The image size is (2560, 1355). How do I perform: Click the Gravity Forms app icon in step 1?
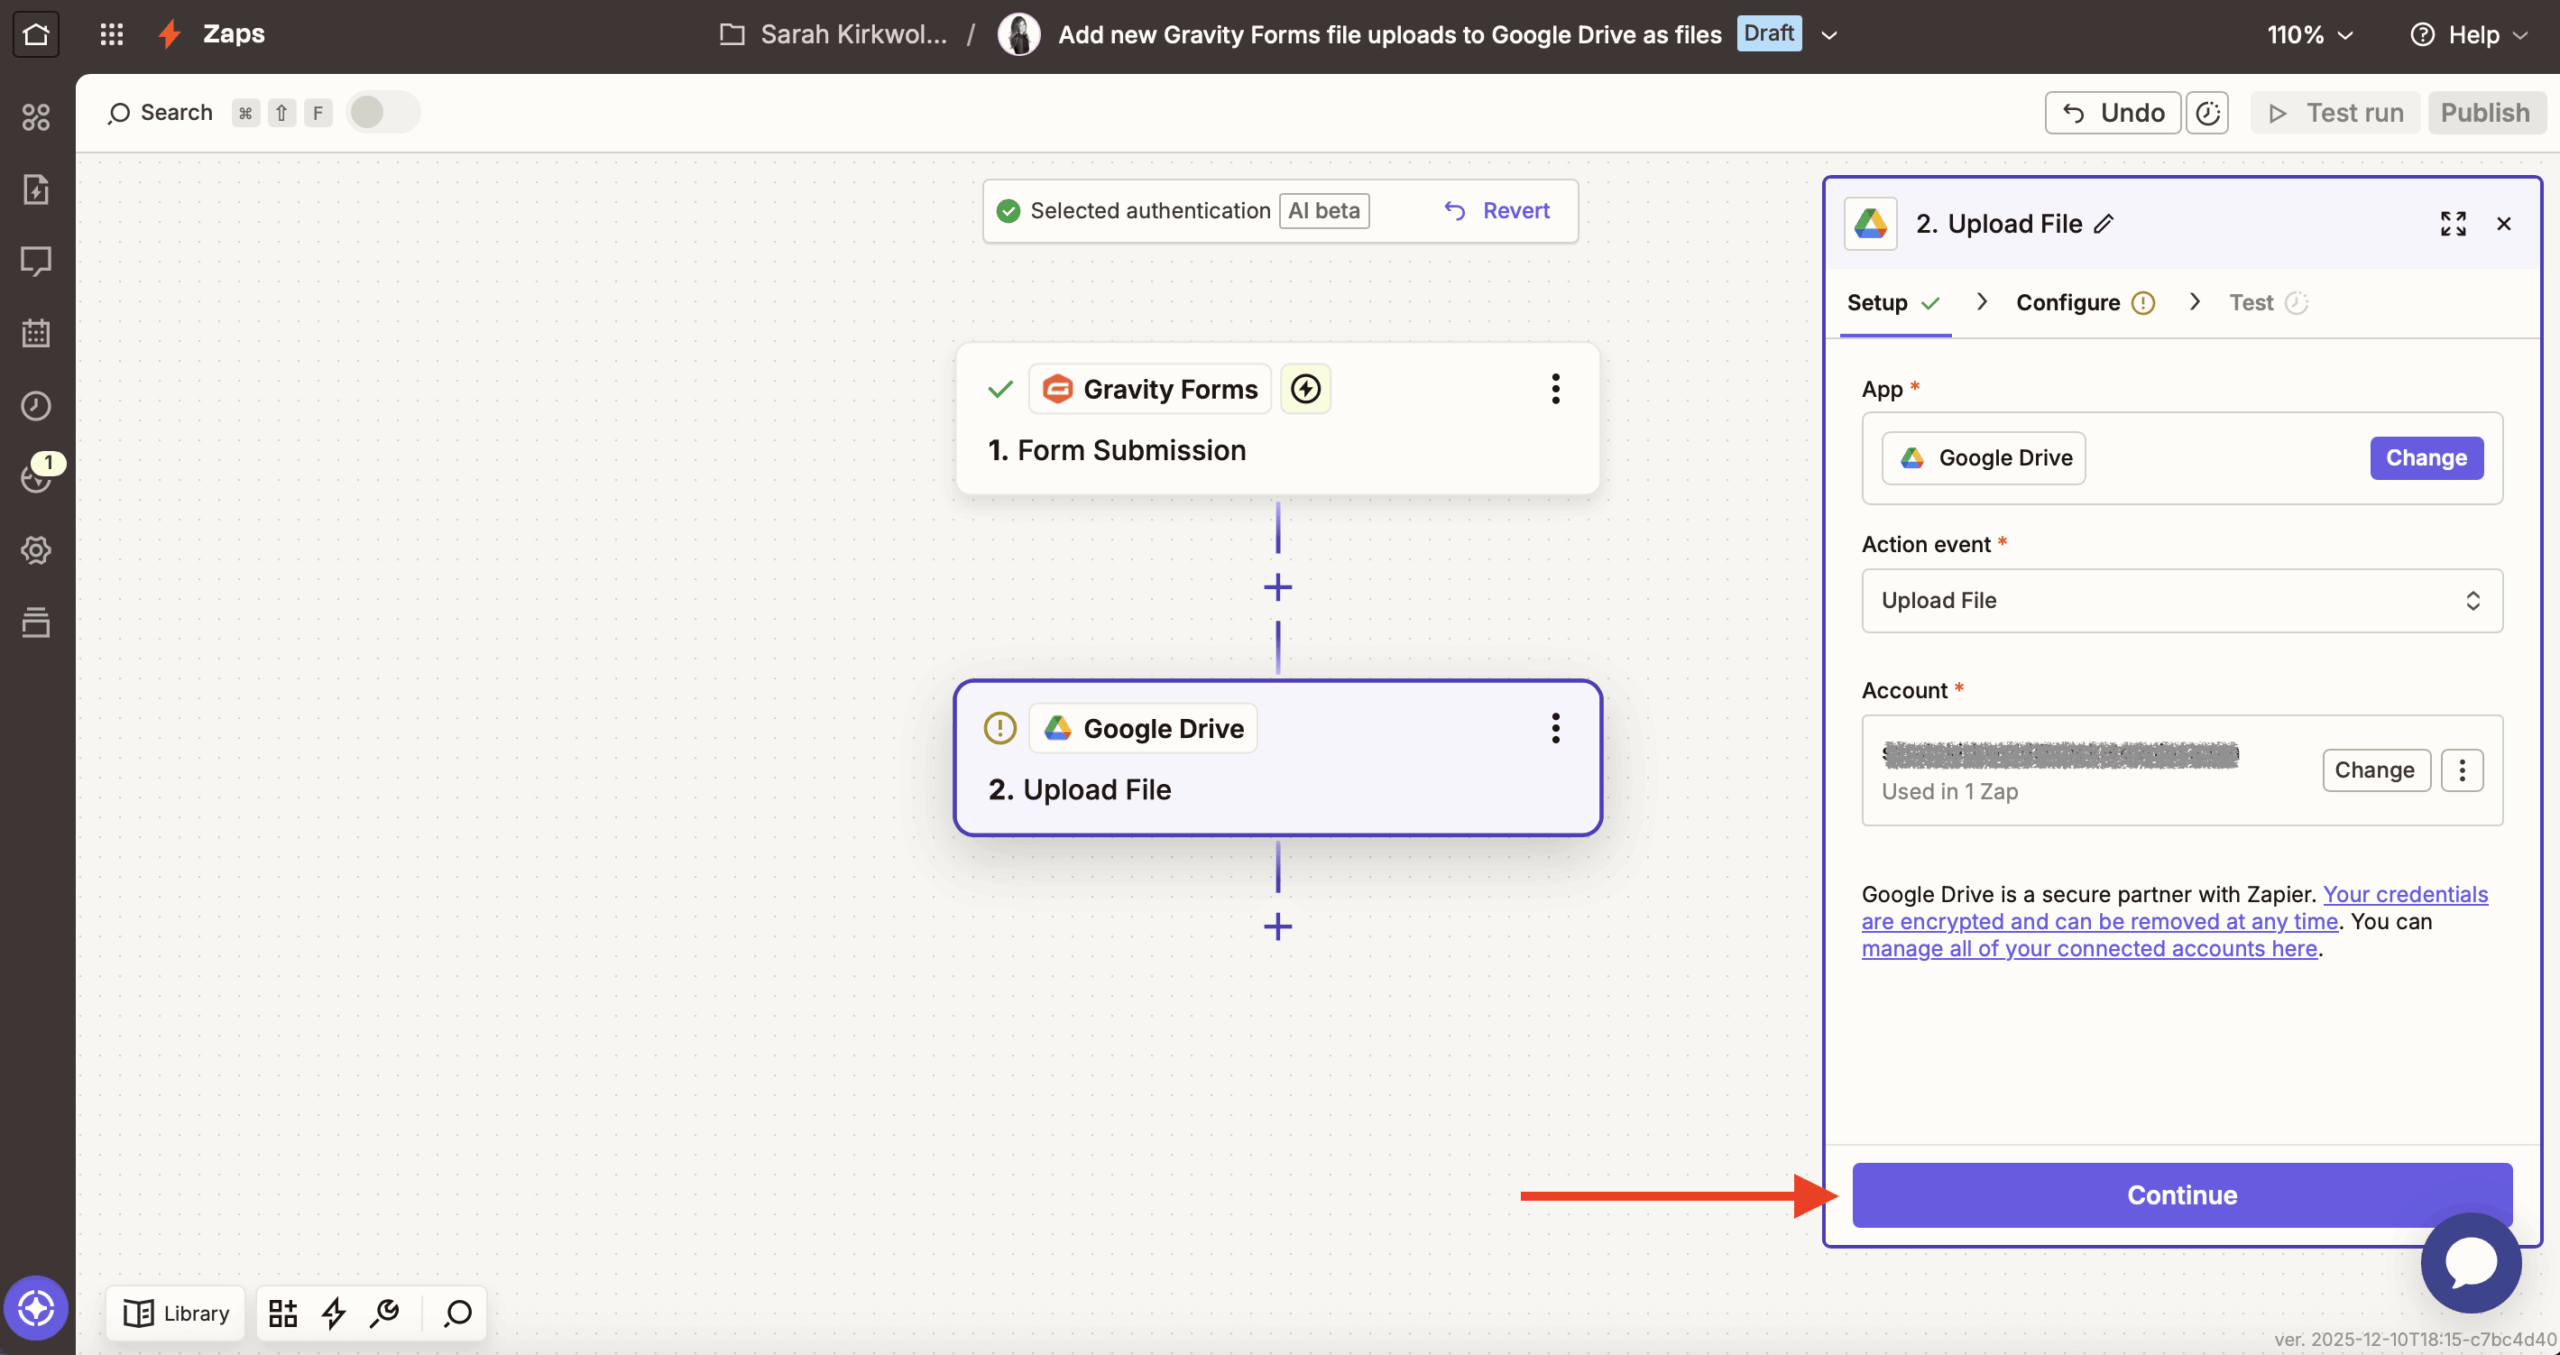coord(1057,388)
